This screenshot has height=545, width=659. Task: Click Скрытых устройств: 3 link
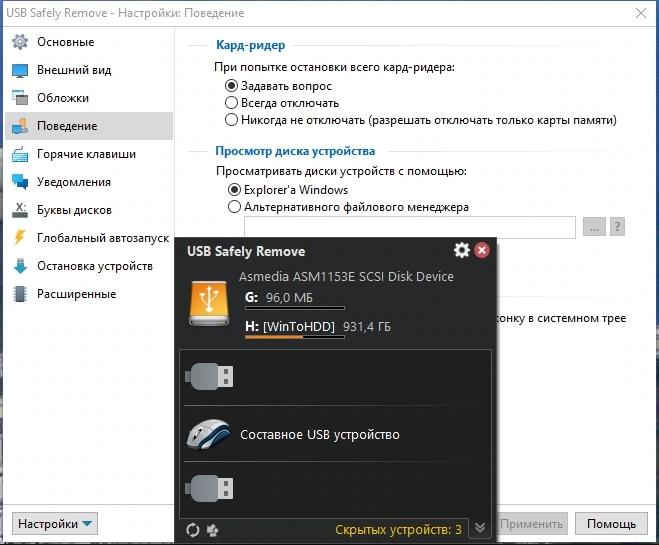398,530
